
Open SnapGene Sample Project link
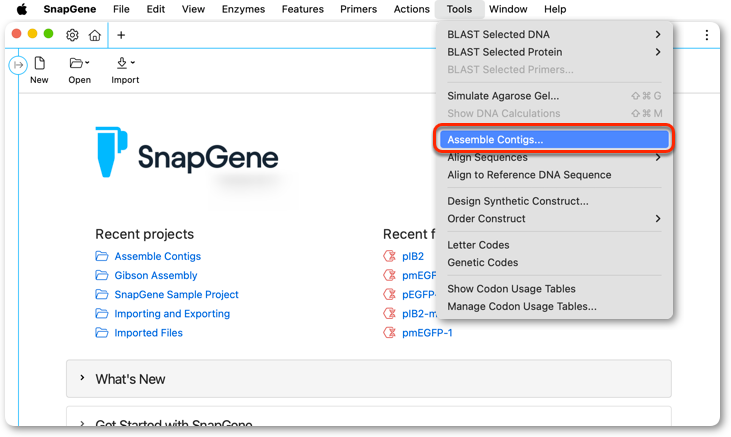point(176,294)
